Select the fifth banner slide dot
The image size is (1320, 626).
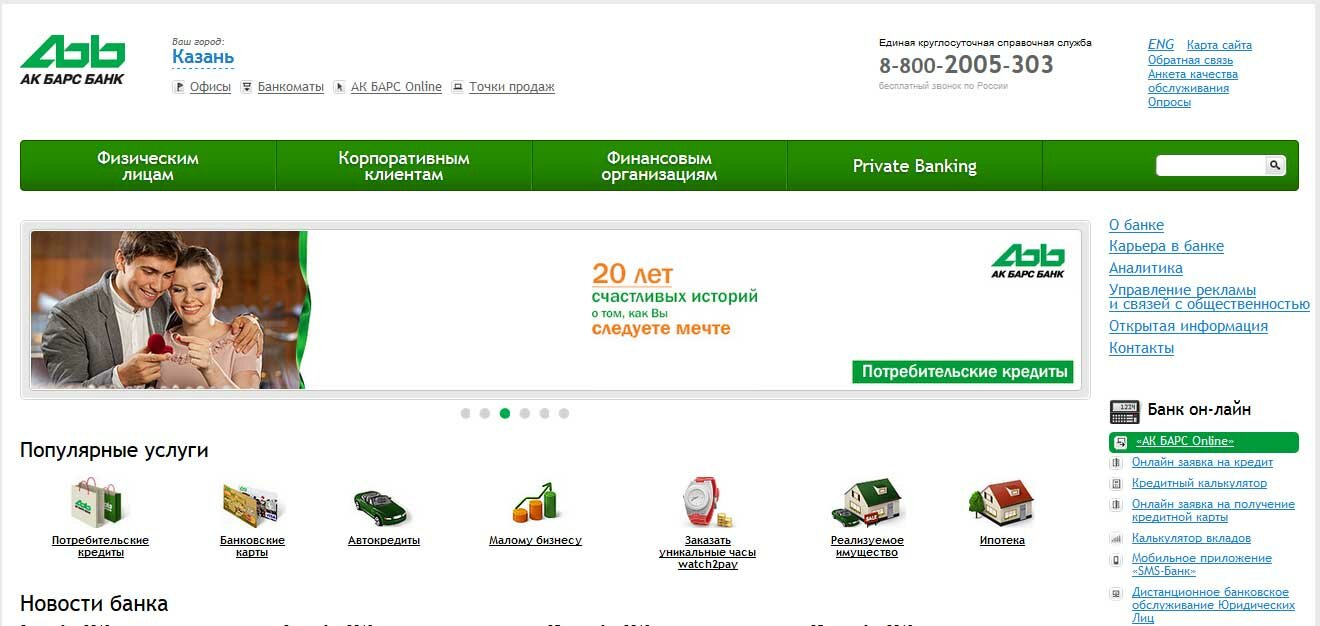click(x=544, y=413)
